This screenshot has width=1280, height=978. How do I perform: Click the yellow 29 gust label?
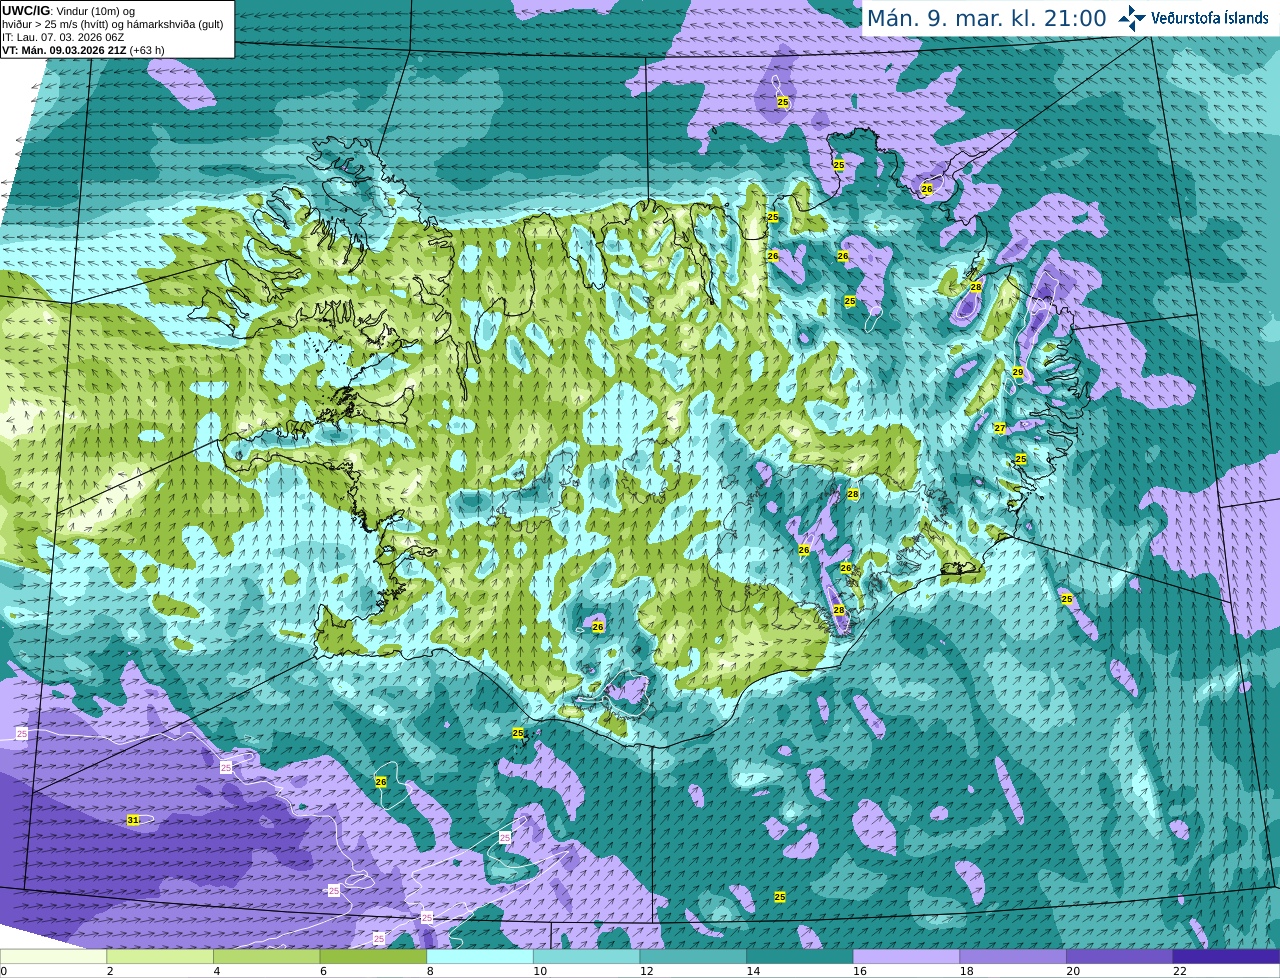coord(1018,372)
